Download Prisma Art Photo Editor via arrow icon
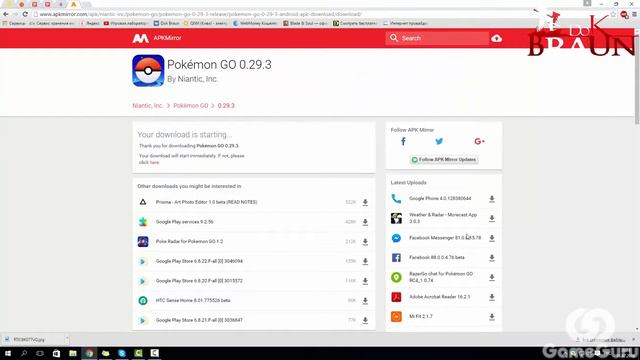 point(365,202)
